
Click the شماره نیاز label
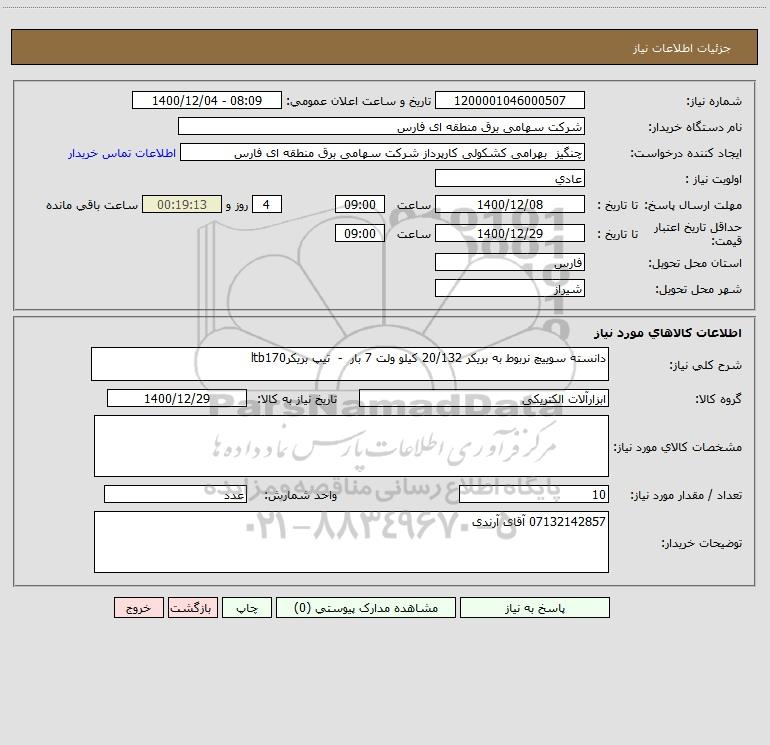point(714,102)
